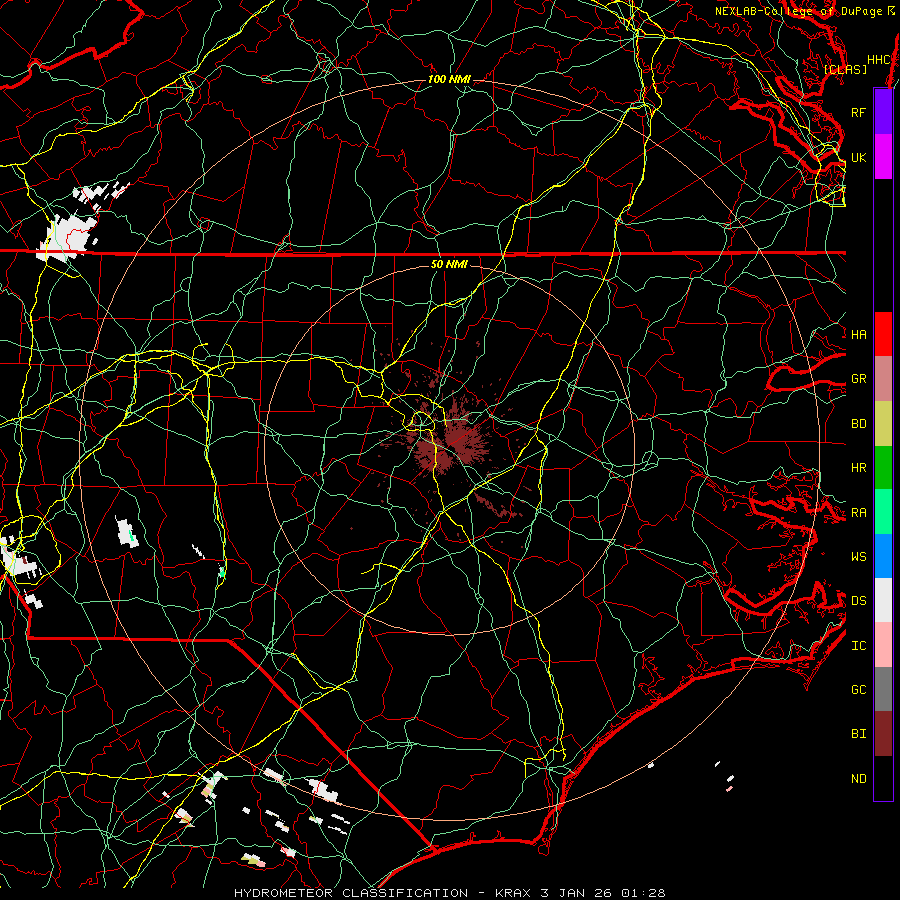The height and width of the screenshot is (900, 900).
Task: Click the ND black legend swatch
Action: click(883, 778)
